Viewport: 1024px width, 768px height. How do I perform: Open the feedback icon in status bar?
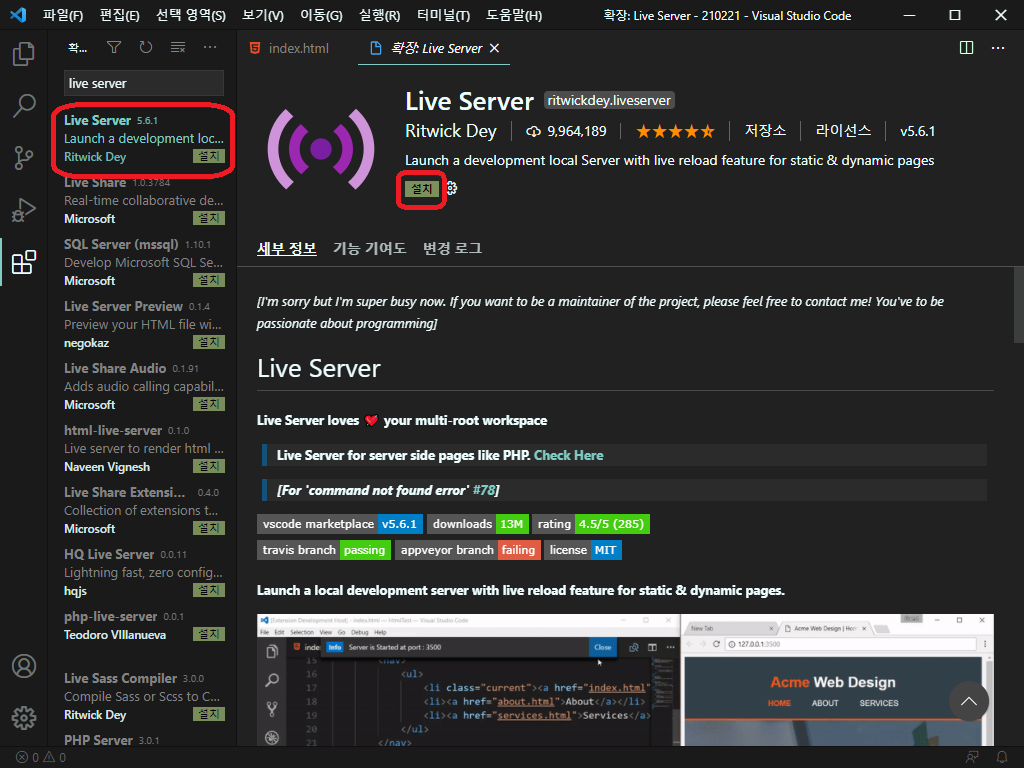[x=972, y=758]
